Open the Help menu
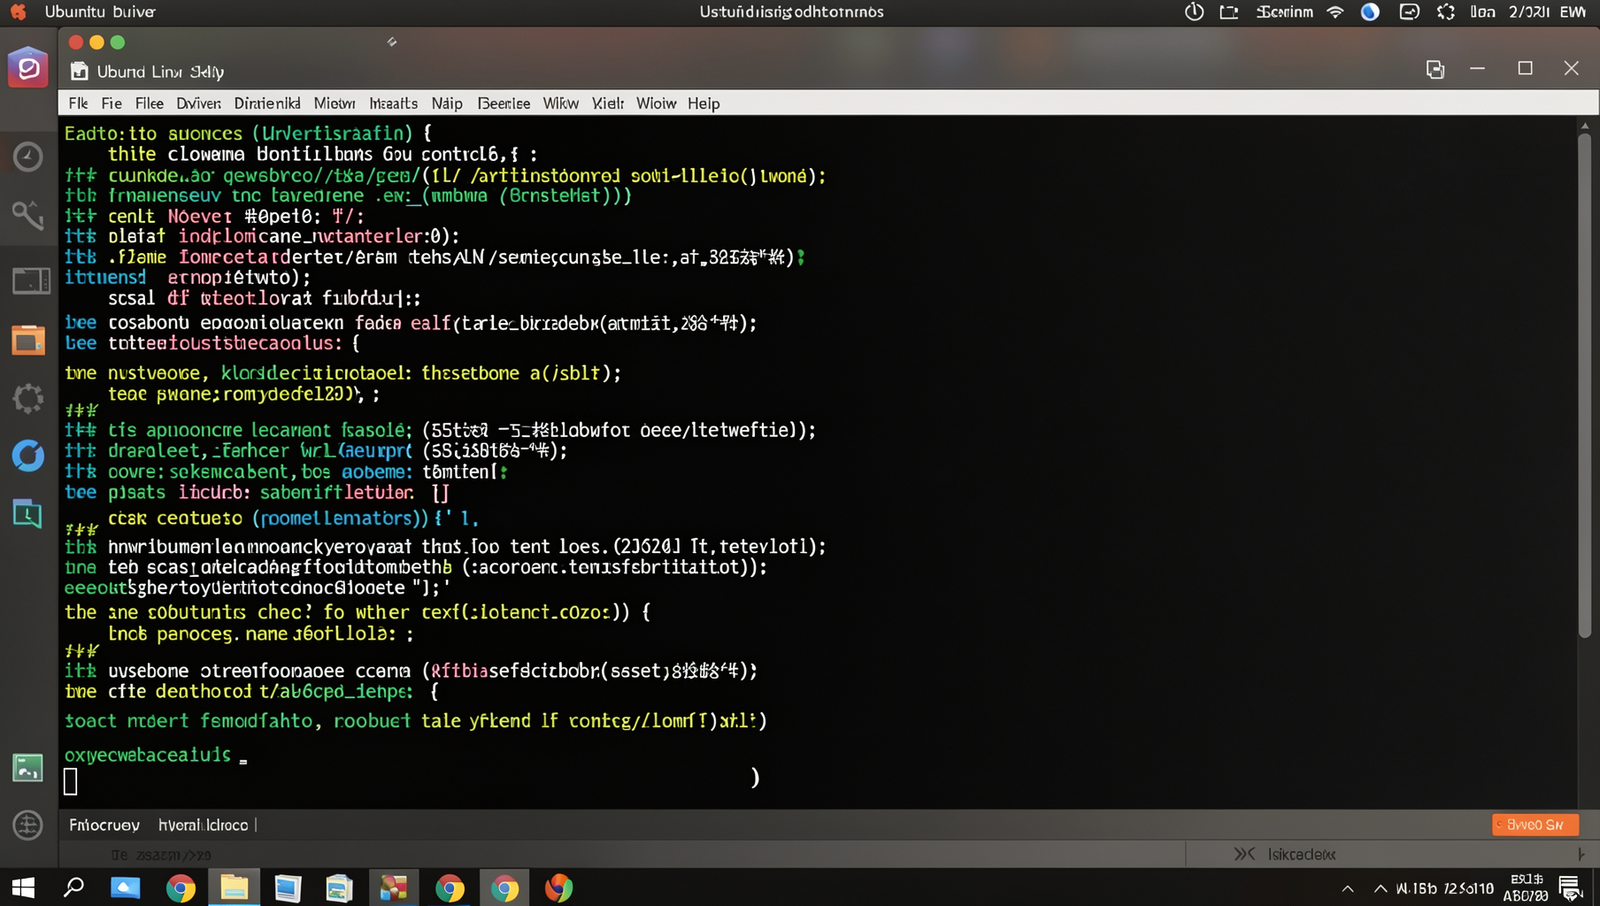This screenshot has height=906, width=1600. (x=703, y=103)
